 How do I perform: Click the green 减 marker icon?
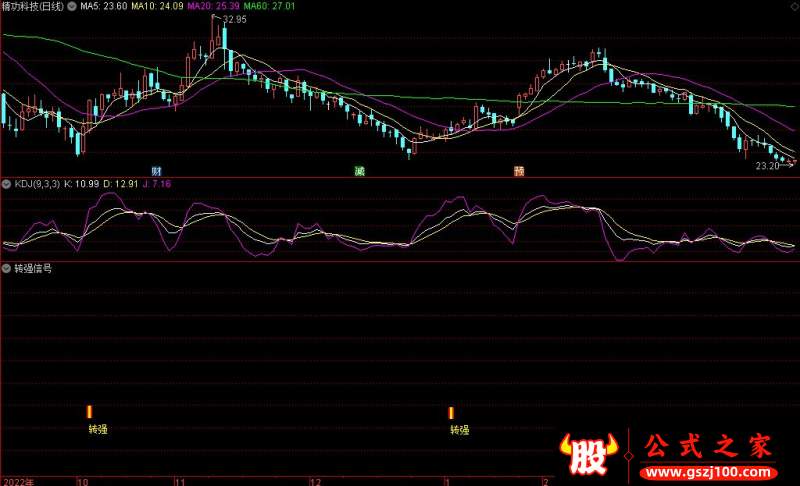(359, 171)
